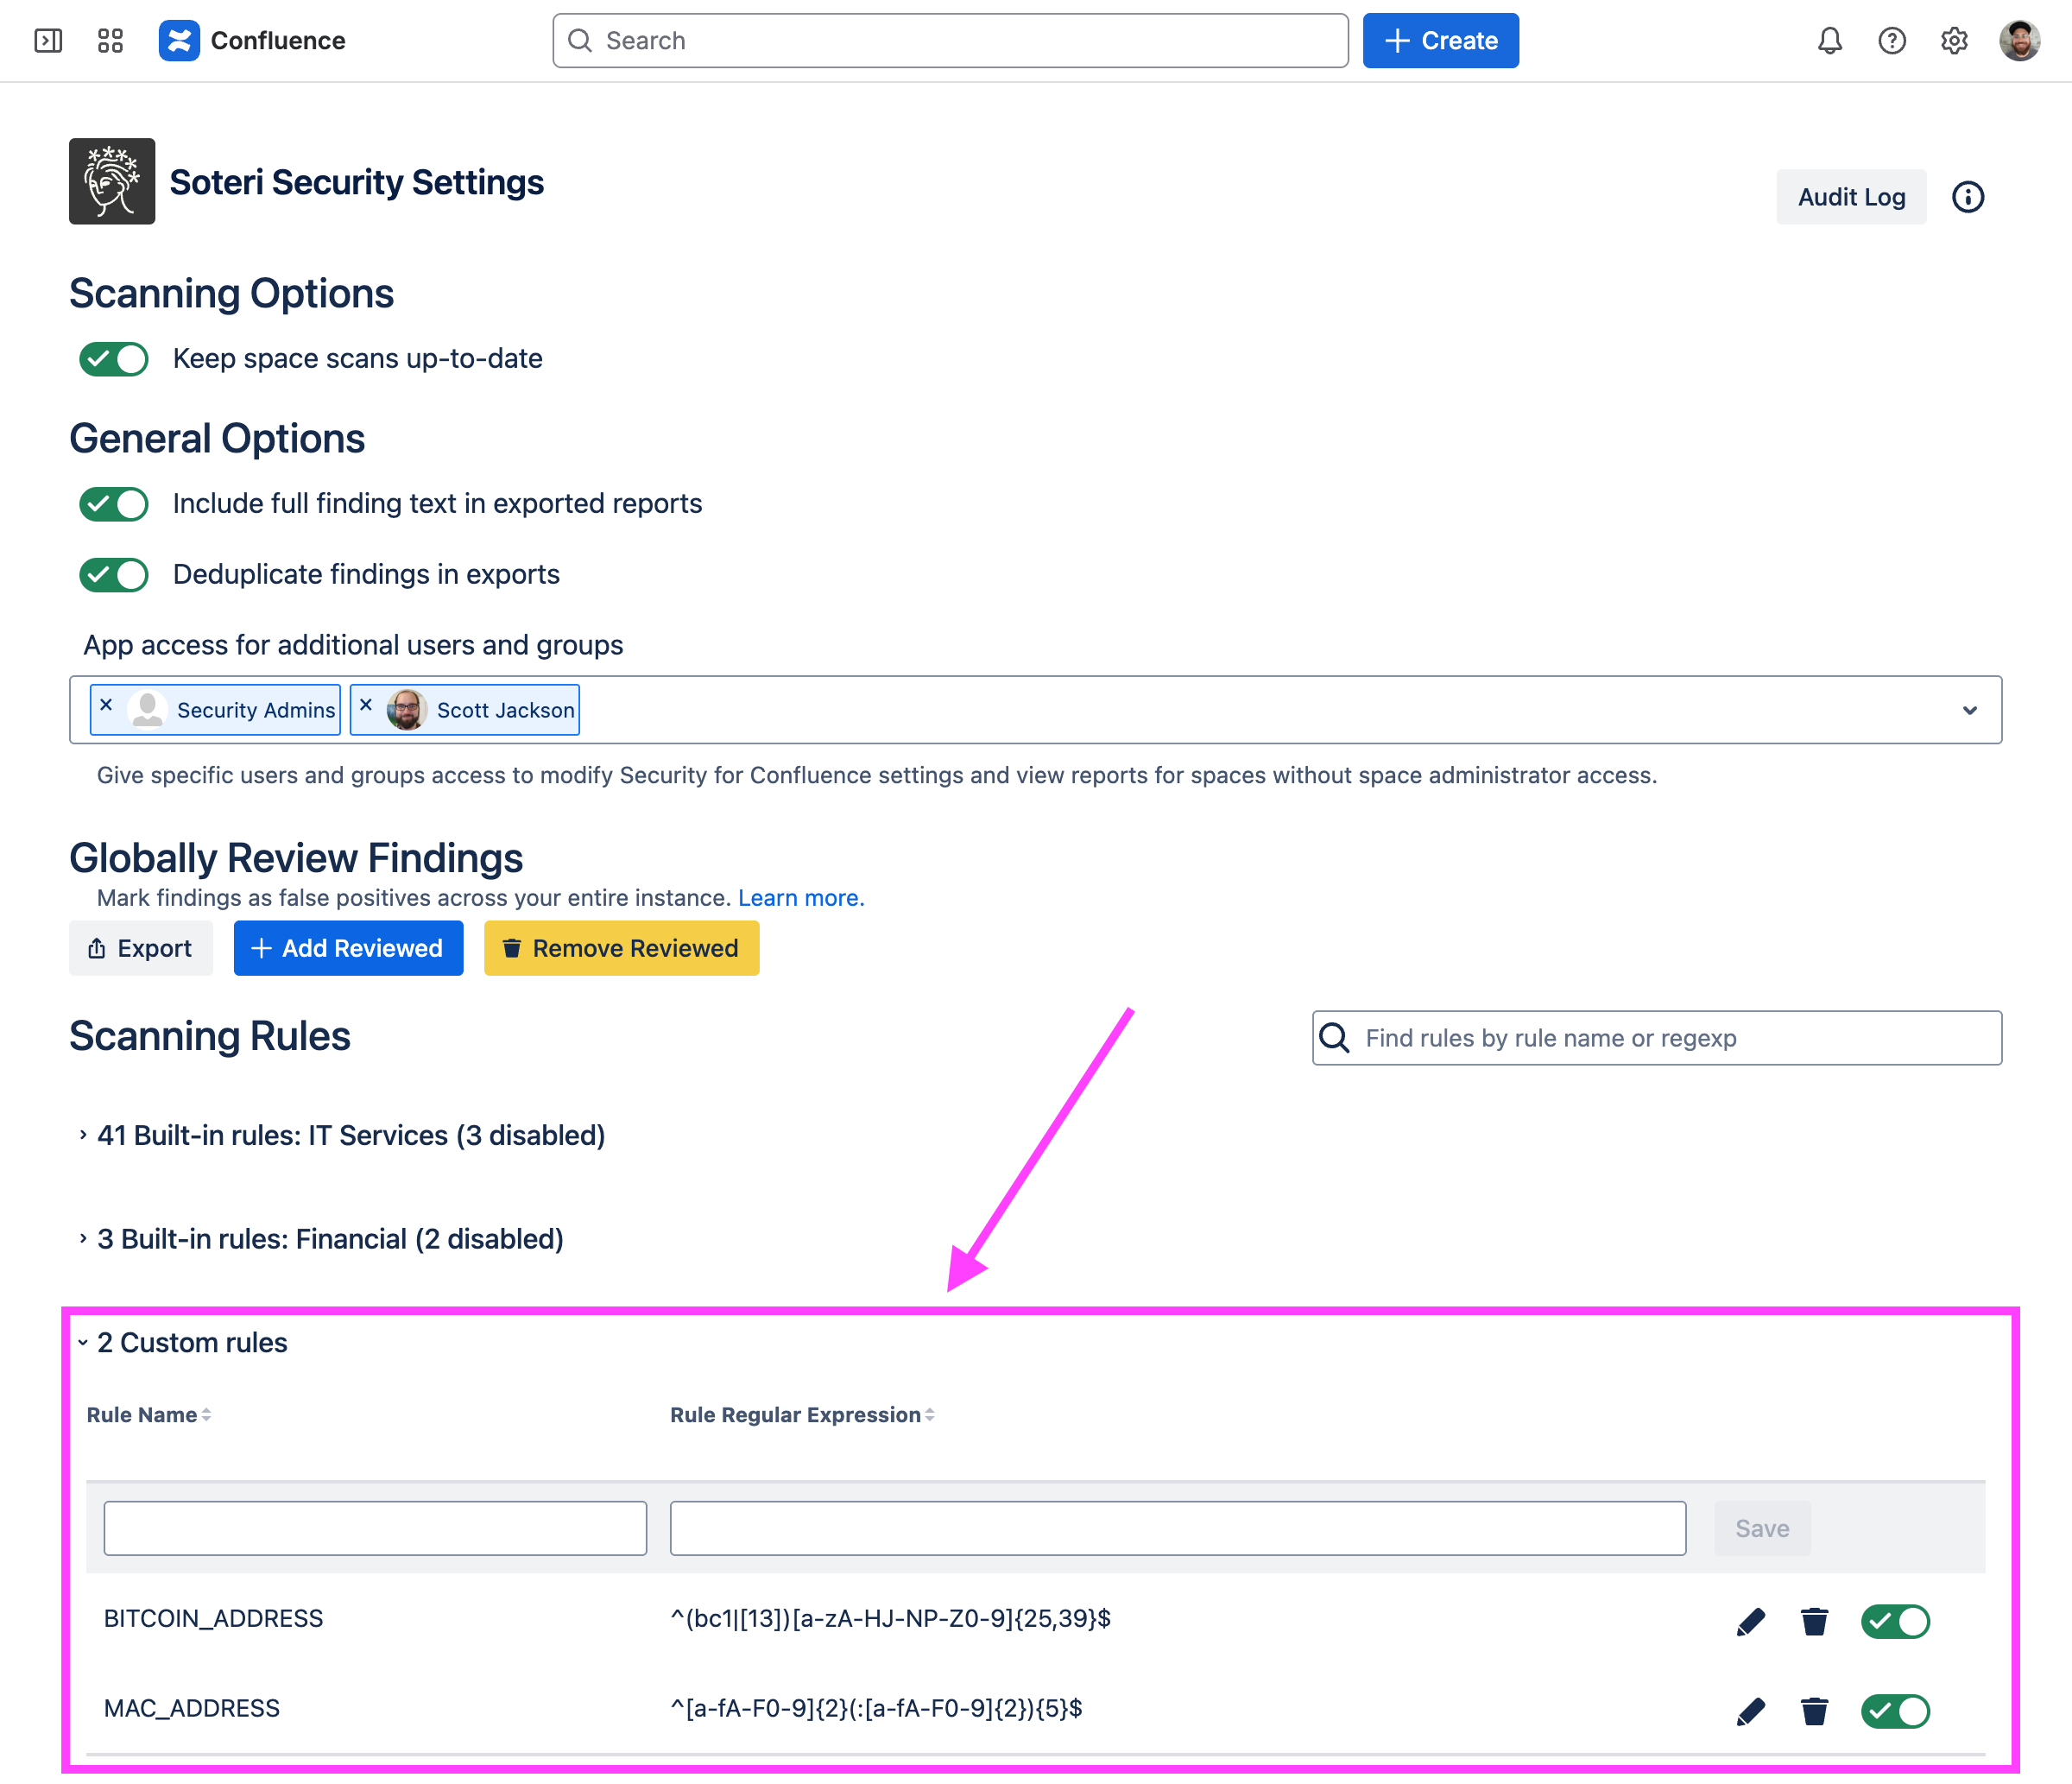Screen dimensions: 2072x1784
Task: Disable the BITCOIN_ADDRESS rule toggle
Action: coord(1894,1621)
